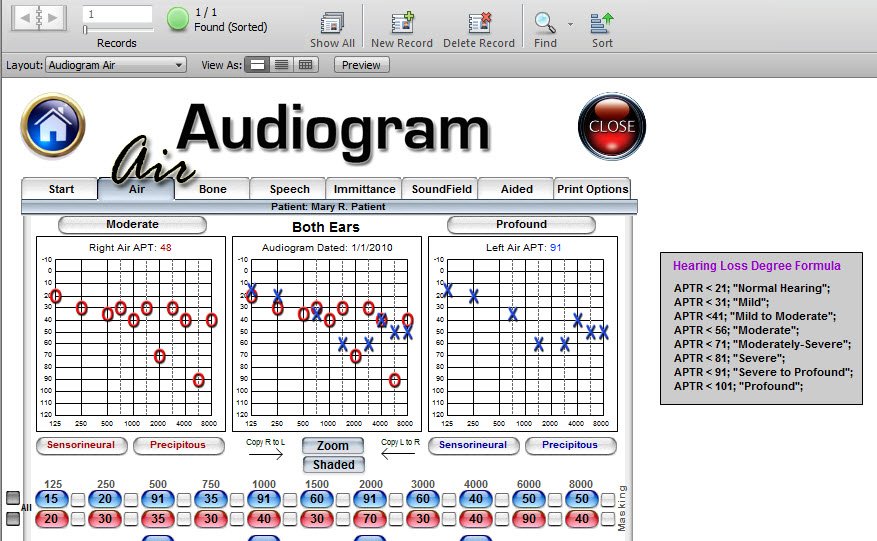The width and height of the screenshot is (877, 541).
Task: Click the red Precipitous button
Action: (178, 445)
